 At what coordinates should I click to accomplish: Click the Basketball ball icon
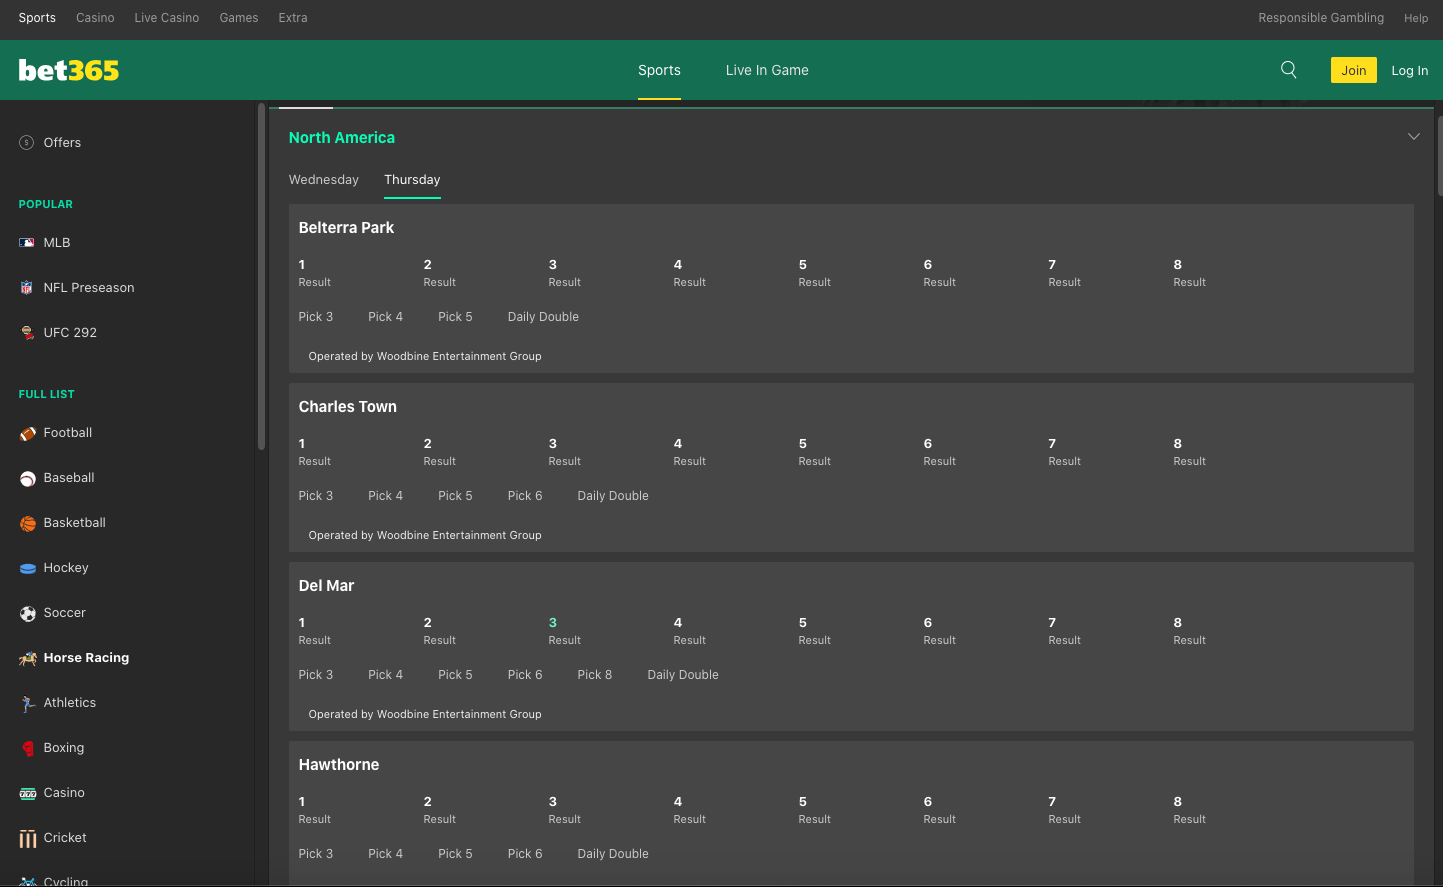coord(28,523)
